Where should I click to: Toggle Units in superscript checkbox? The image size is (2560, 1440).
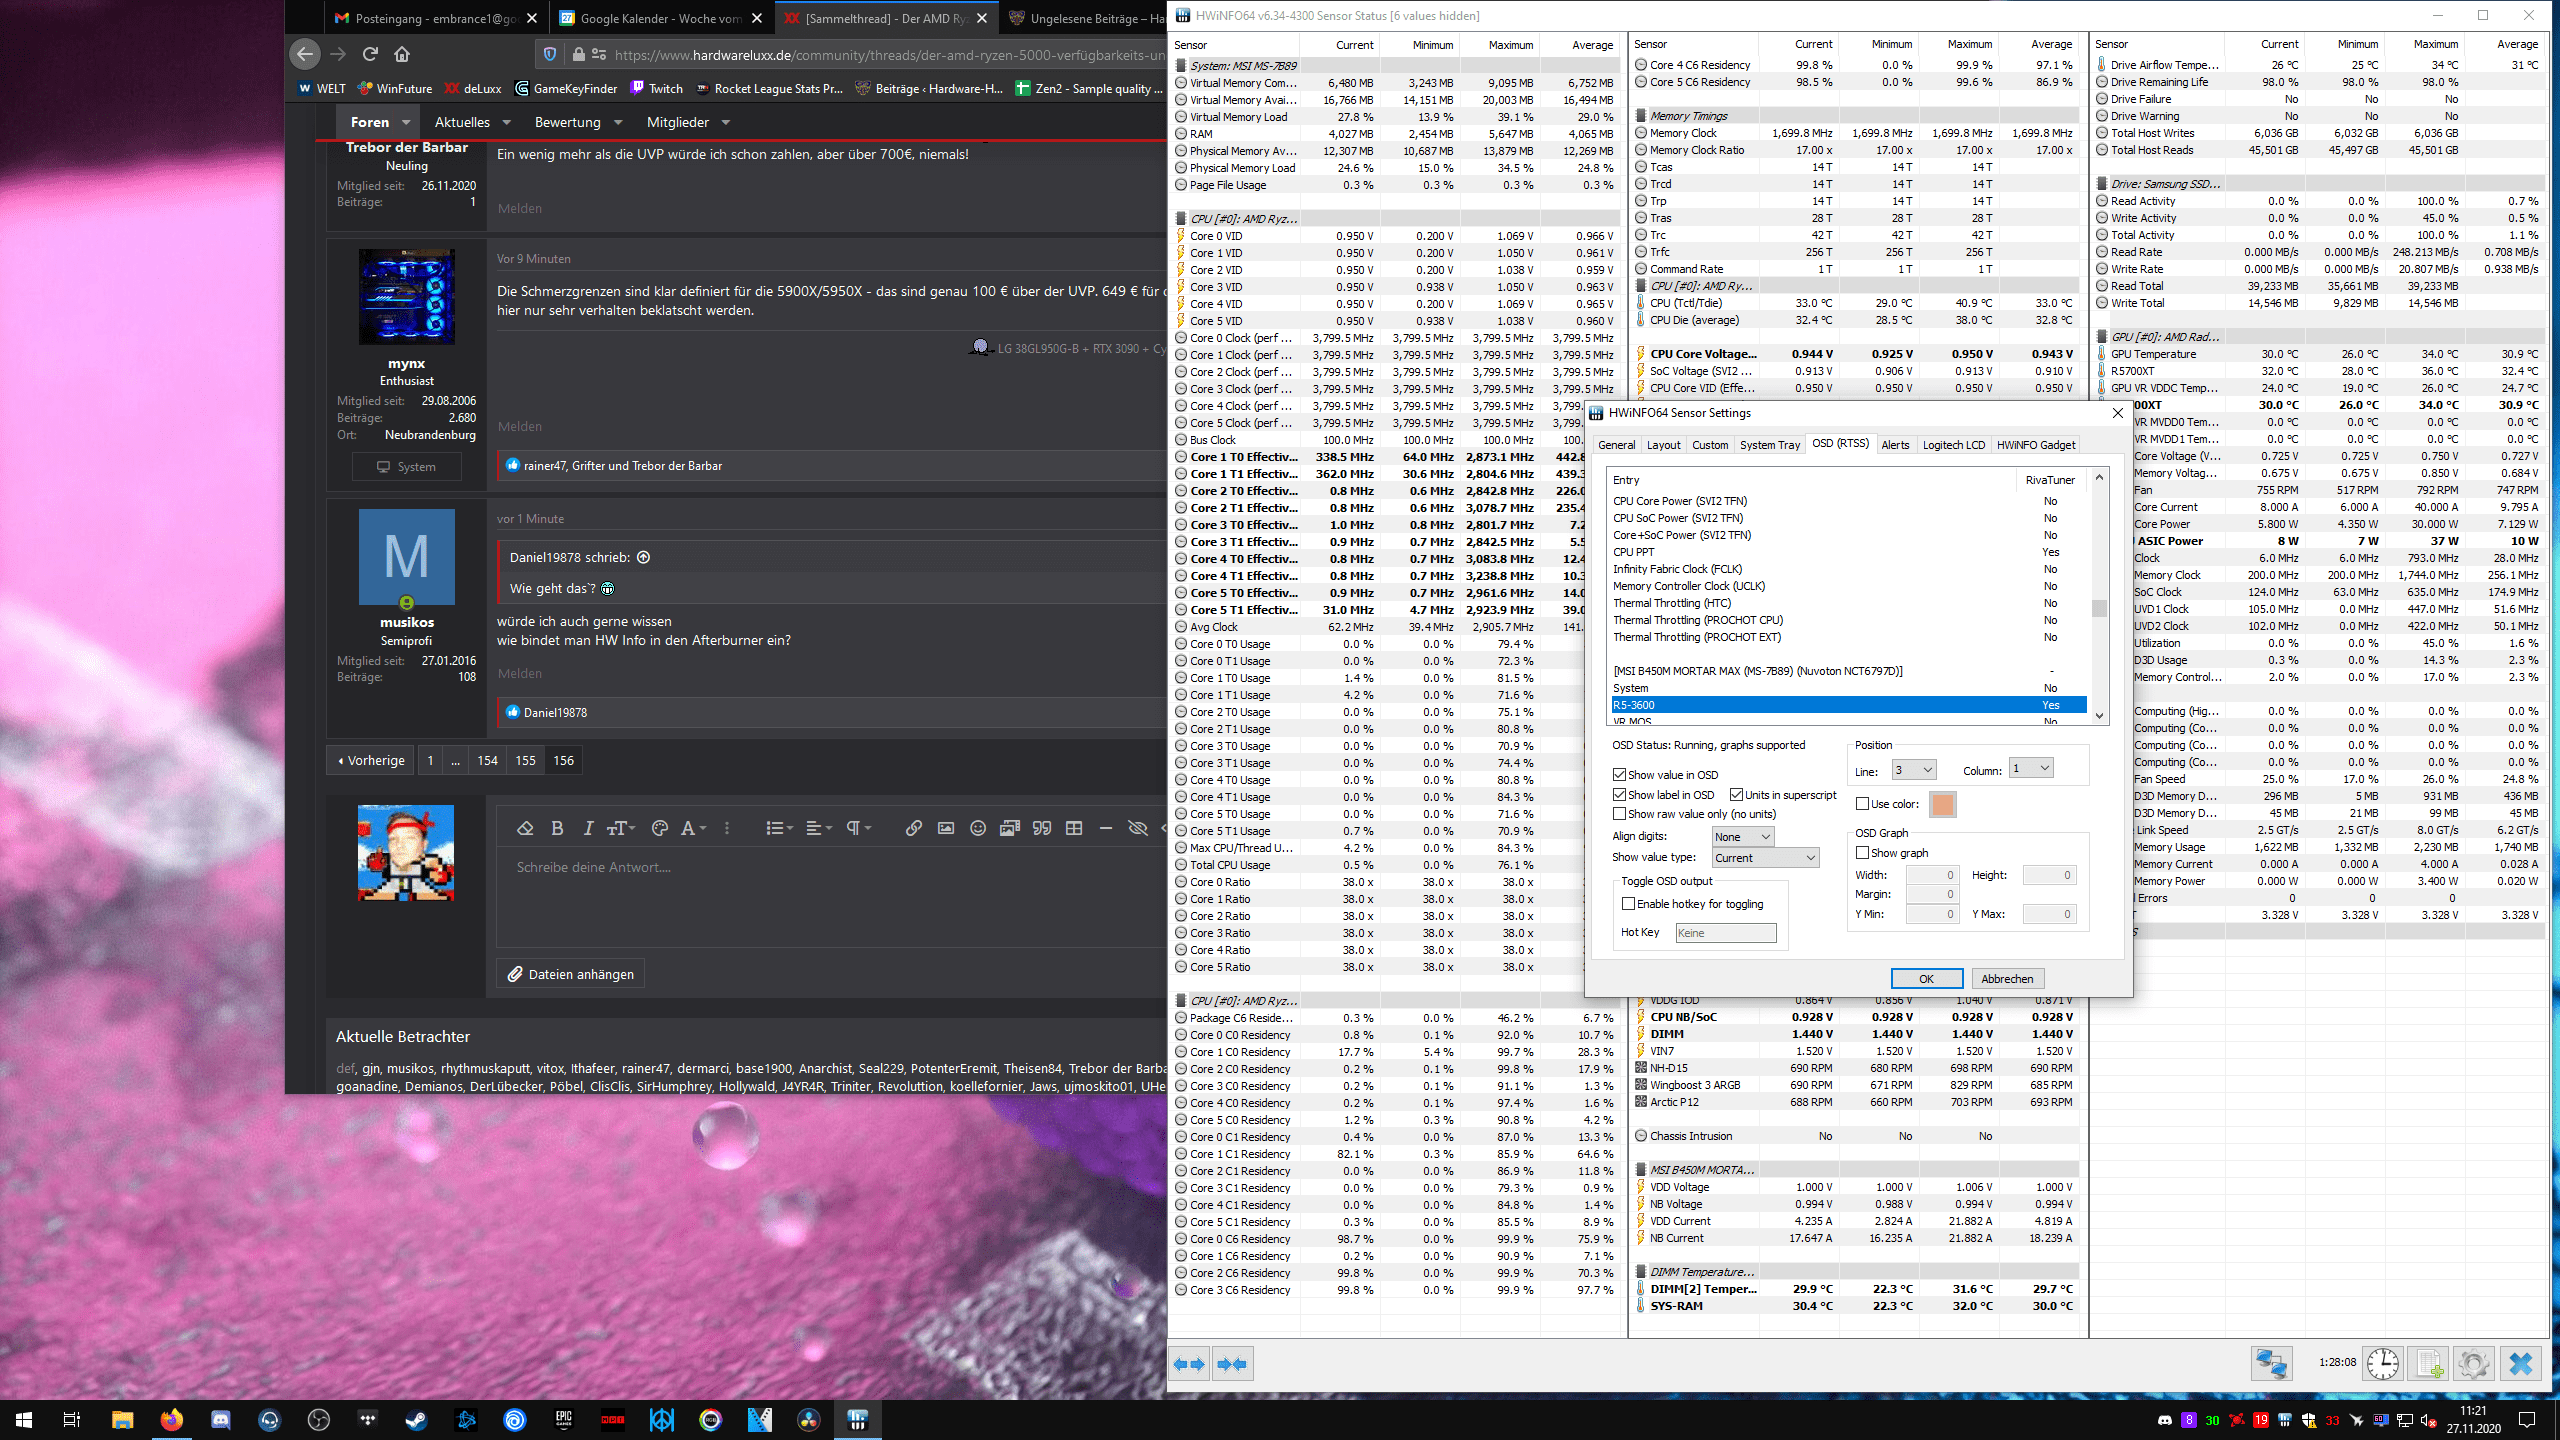1736,795
